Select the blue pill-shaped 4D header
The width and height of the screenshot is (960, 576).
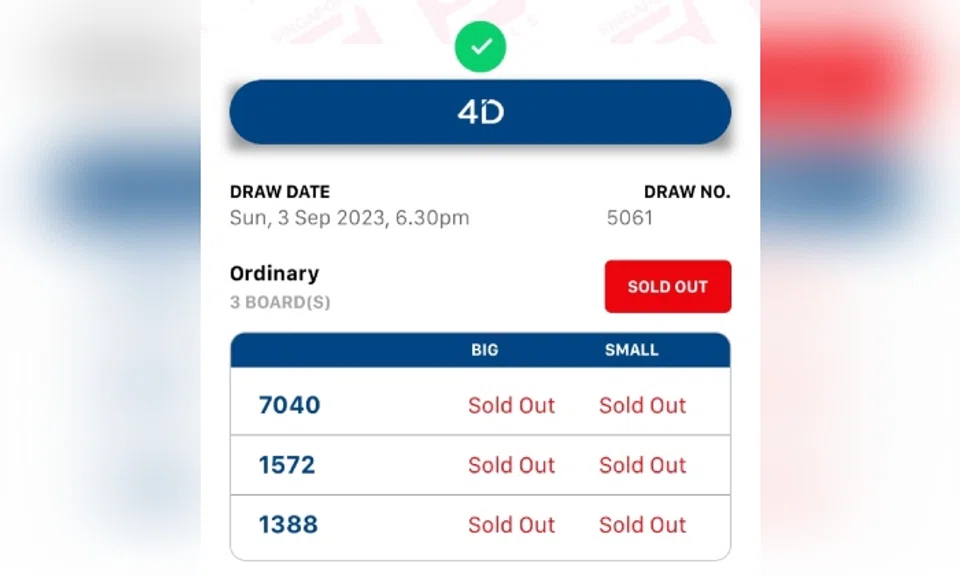tap(480, 111)
